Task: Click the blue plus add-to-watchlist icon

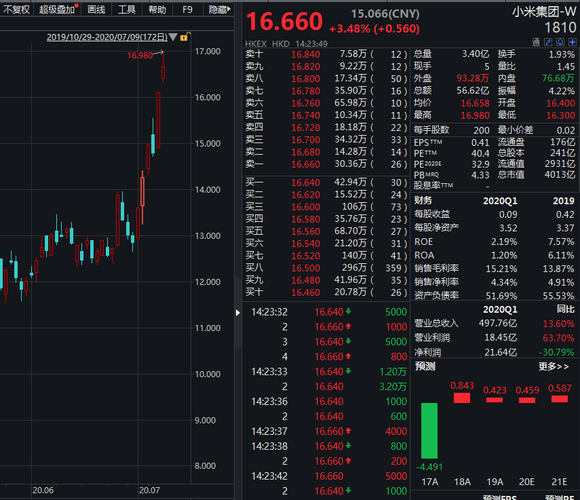Action: coord(573,42)
